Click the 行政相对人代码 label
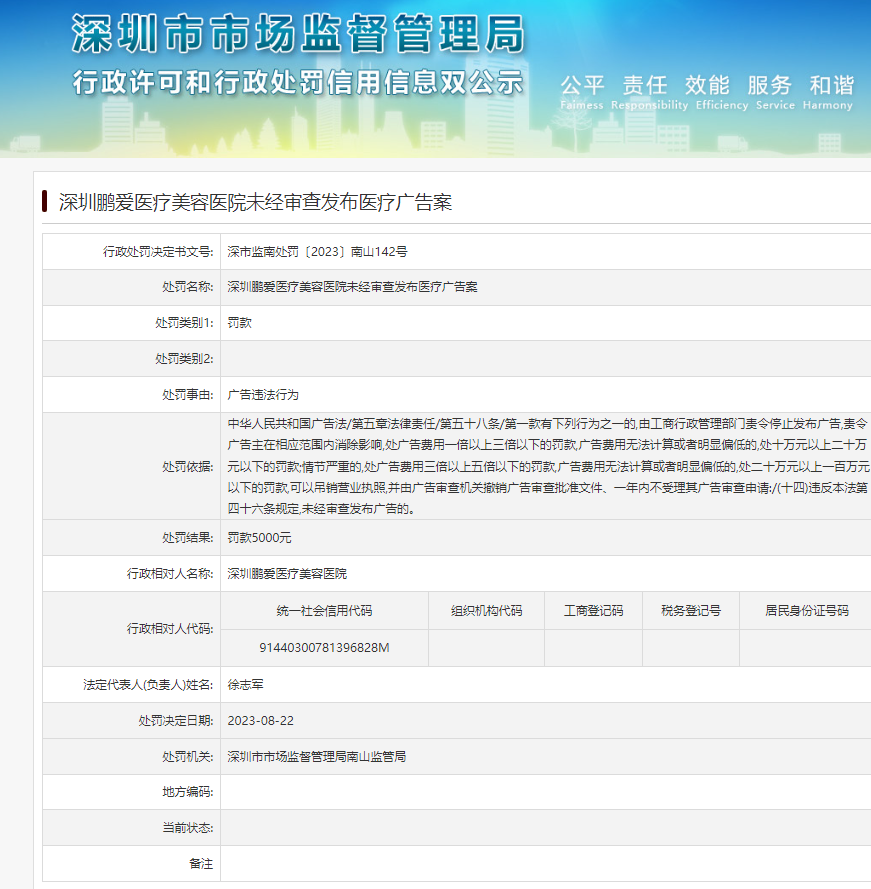The image size is (871, 889). 170,629
